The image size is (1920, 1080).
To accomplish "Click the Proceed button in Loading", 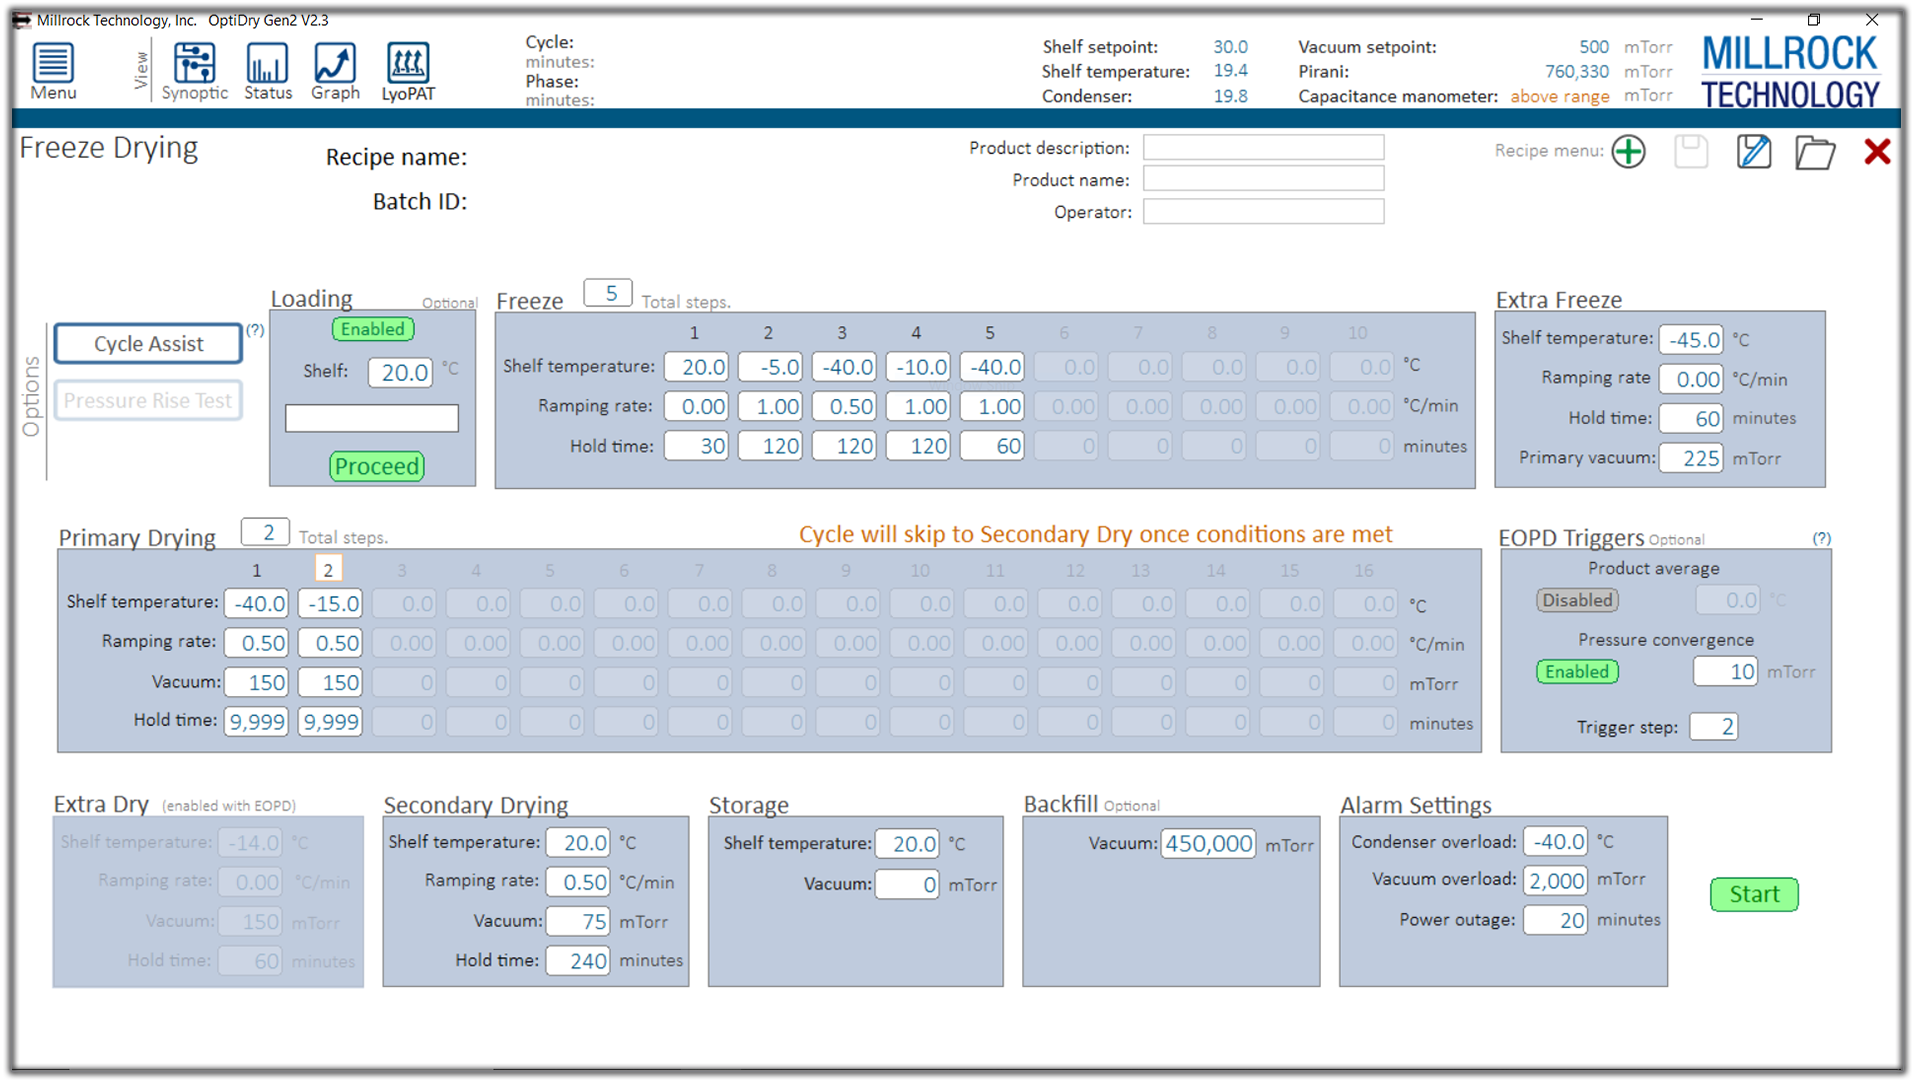I will (377, 466).
